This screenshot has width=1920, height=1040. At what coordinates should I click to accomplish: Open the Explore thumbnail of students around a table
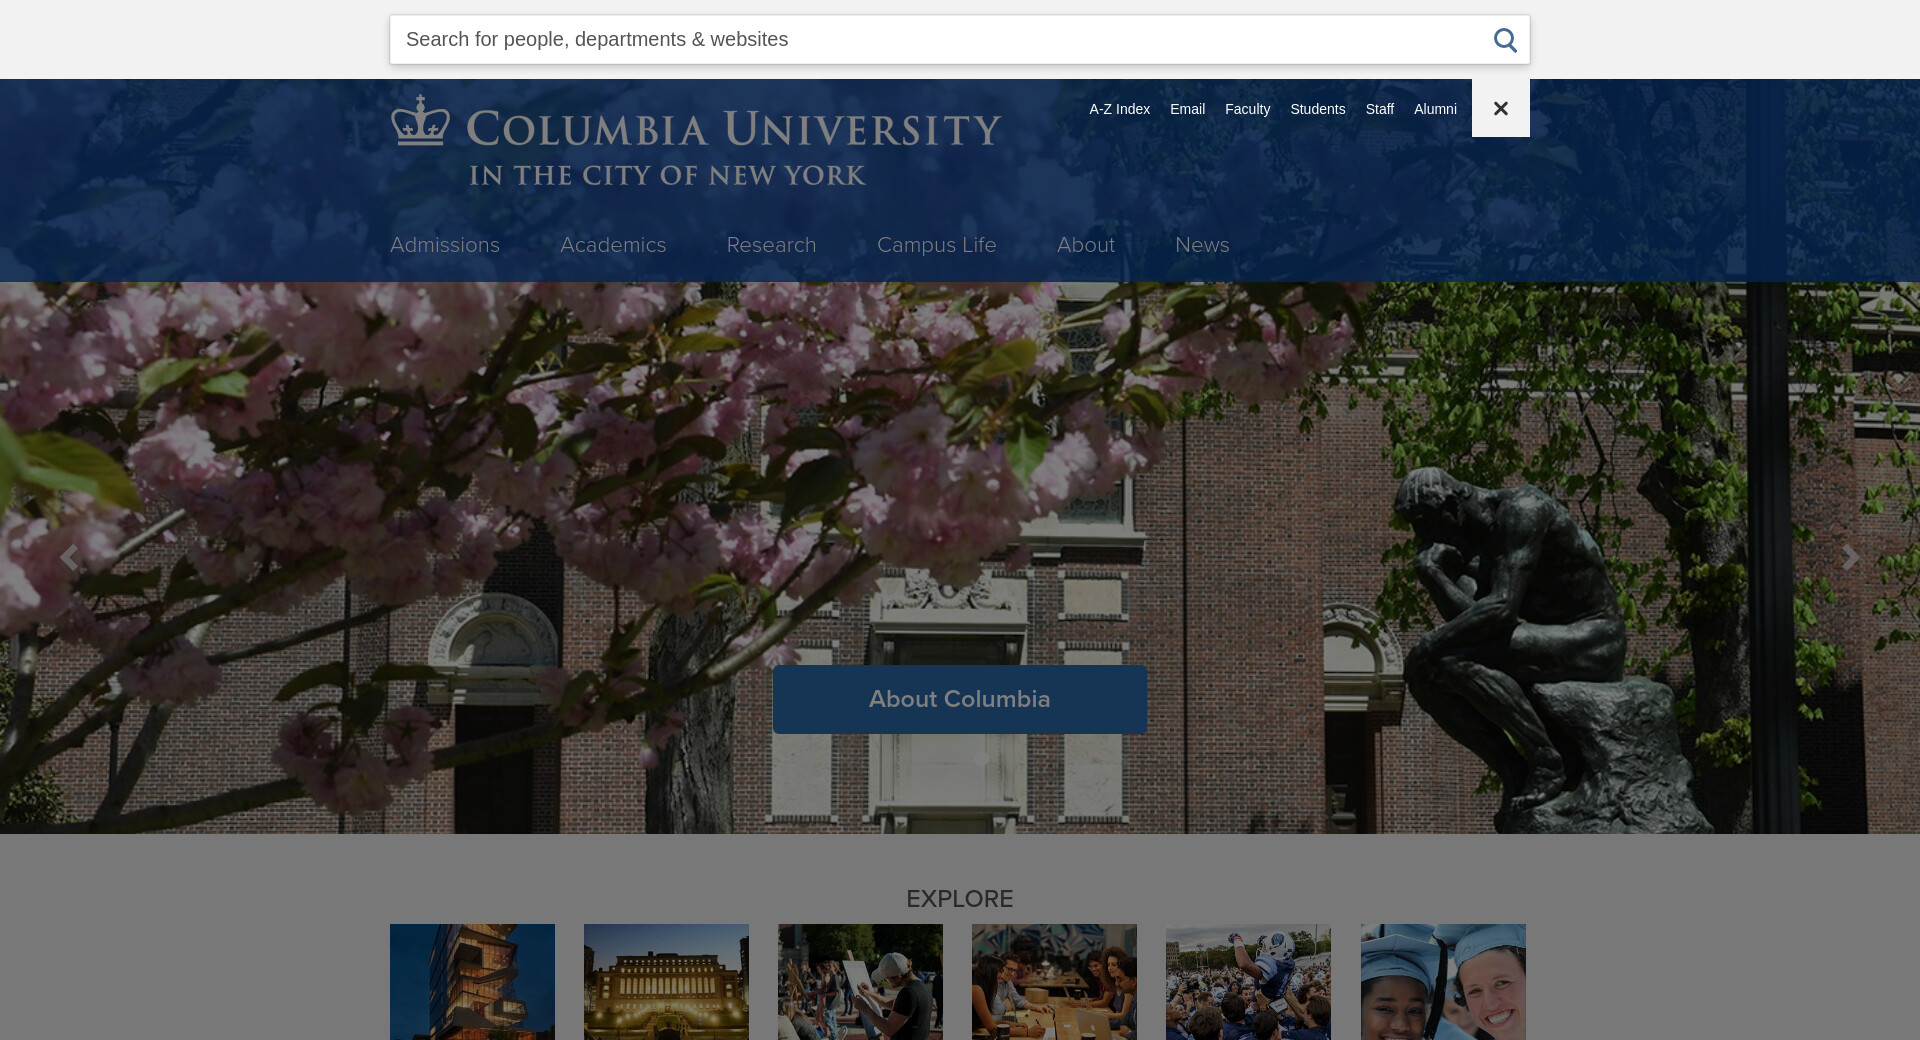coord(1054,982)
